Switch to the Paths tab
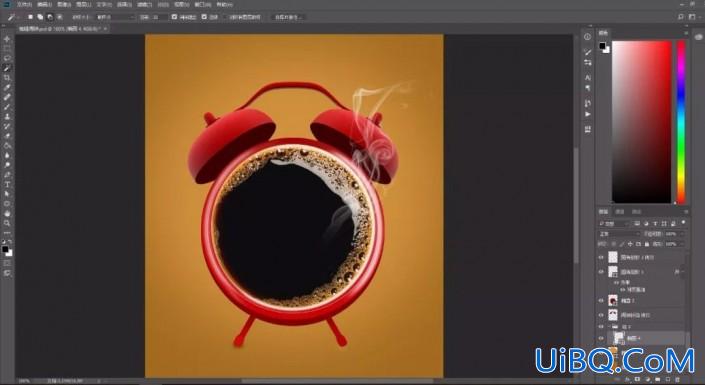Image resolution: width=705 pixels, height=385 pixels. click(636, 212)
